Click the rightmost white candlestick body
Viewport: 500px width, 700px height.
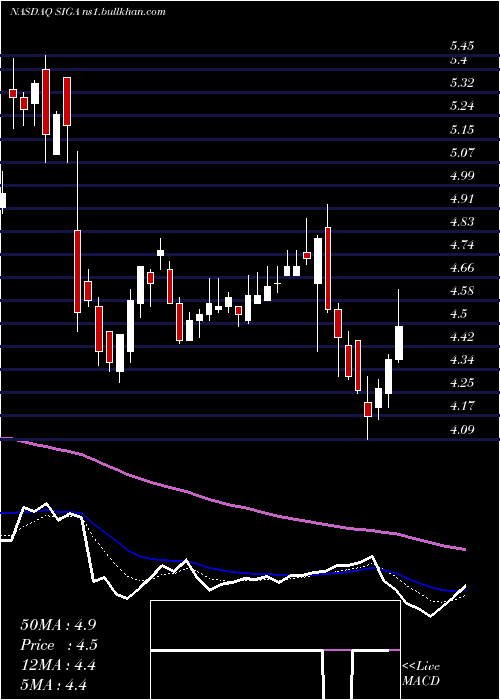point(399,343)
